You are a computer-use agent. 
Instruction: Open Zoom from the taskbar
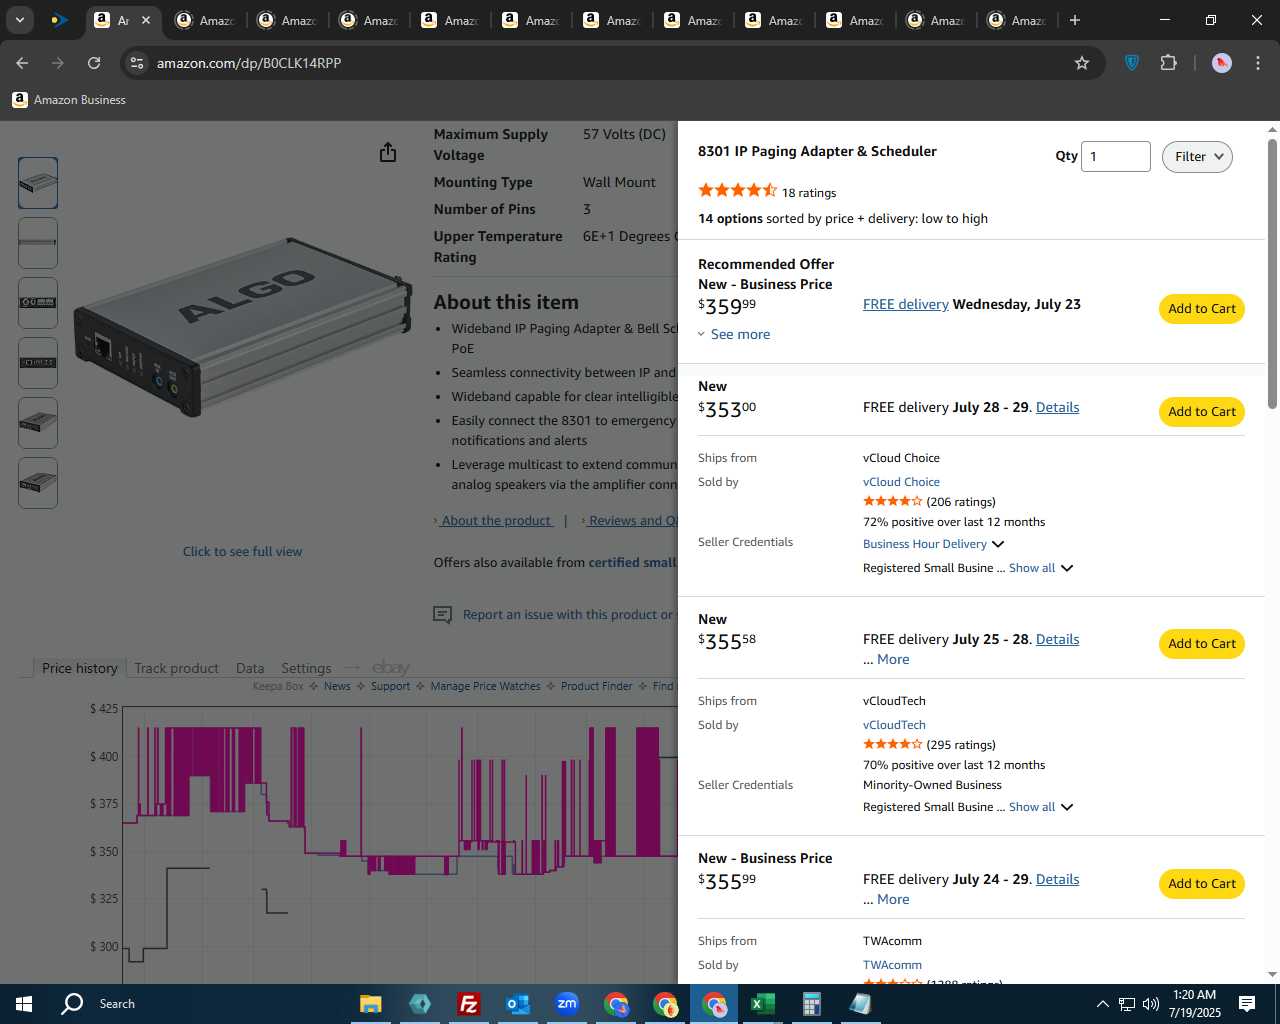[567, 1004]
